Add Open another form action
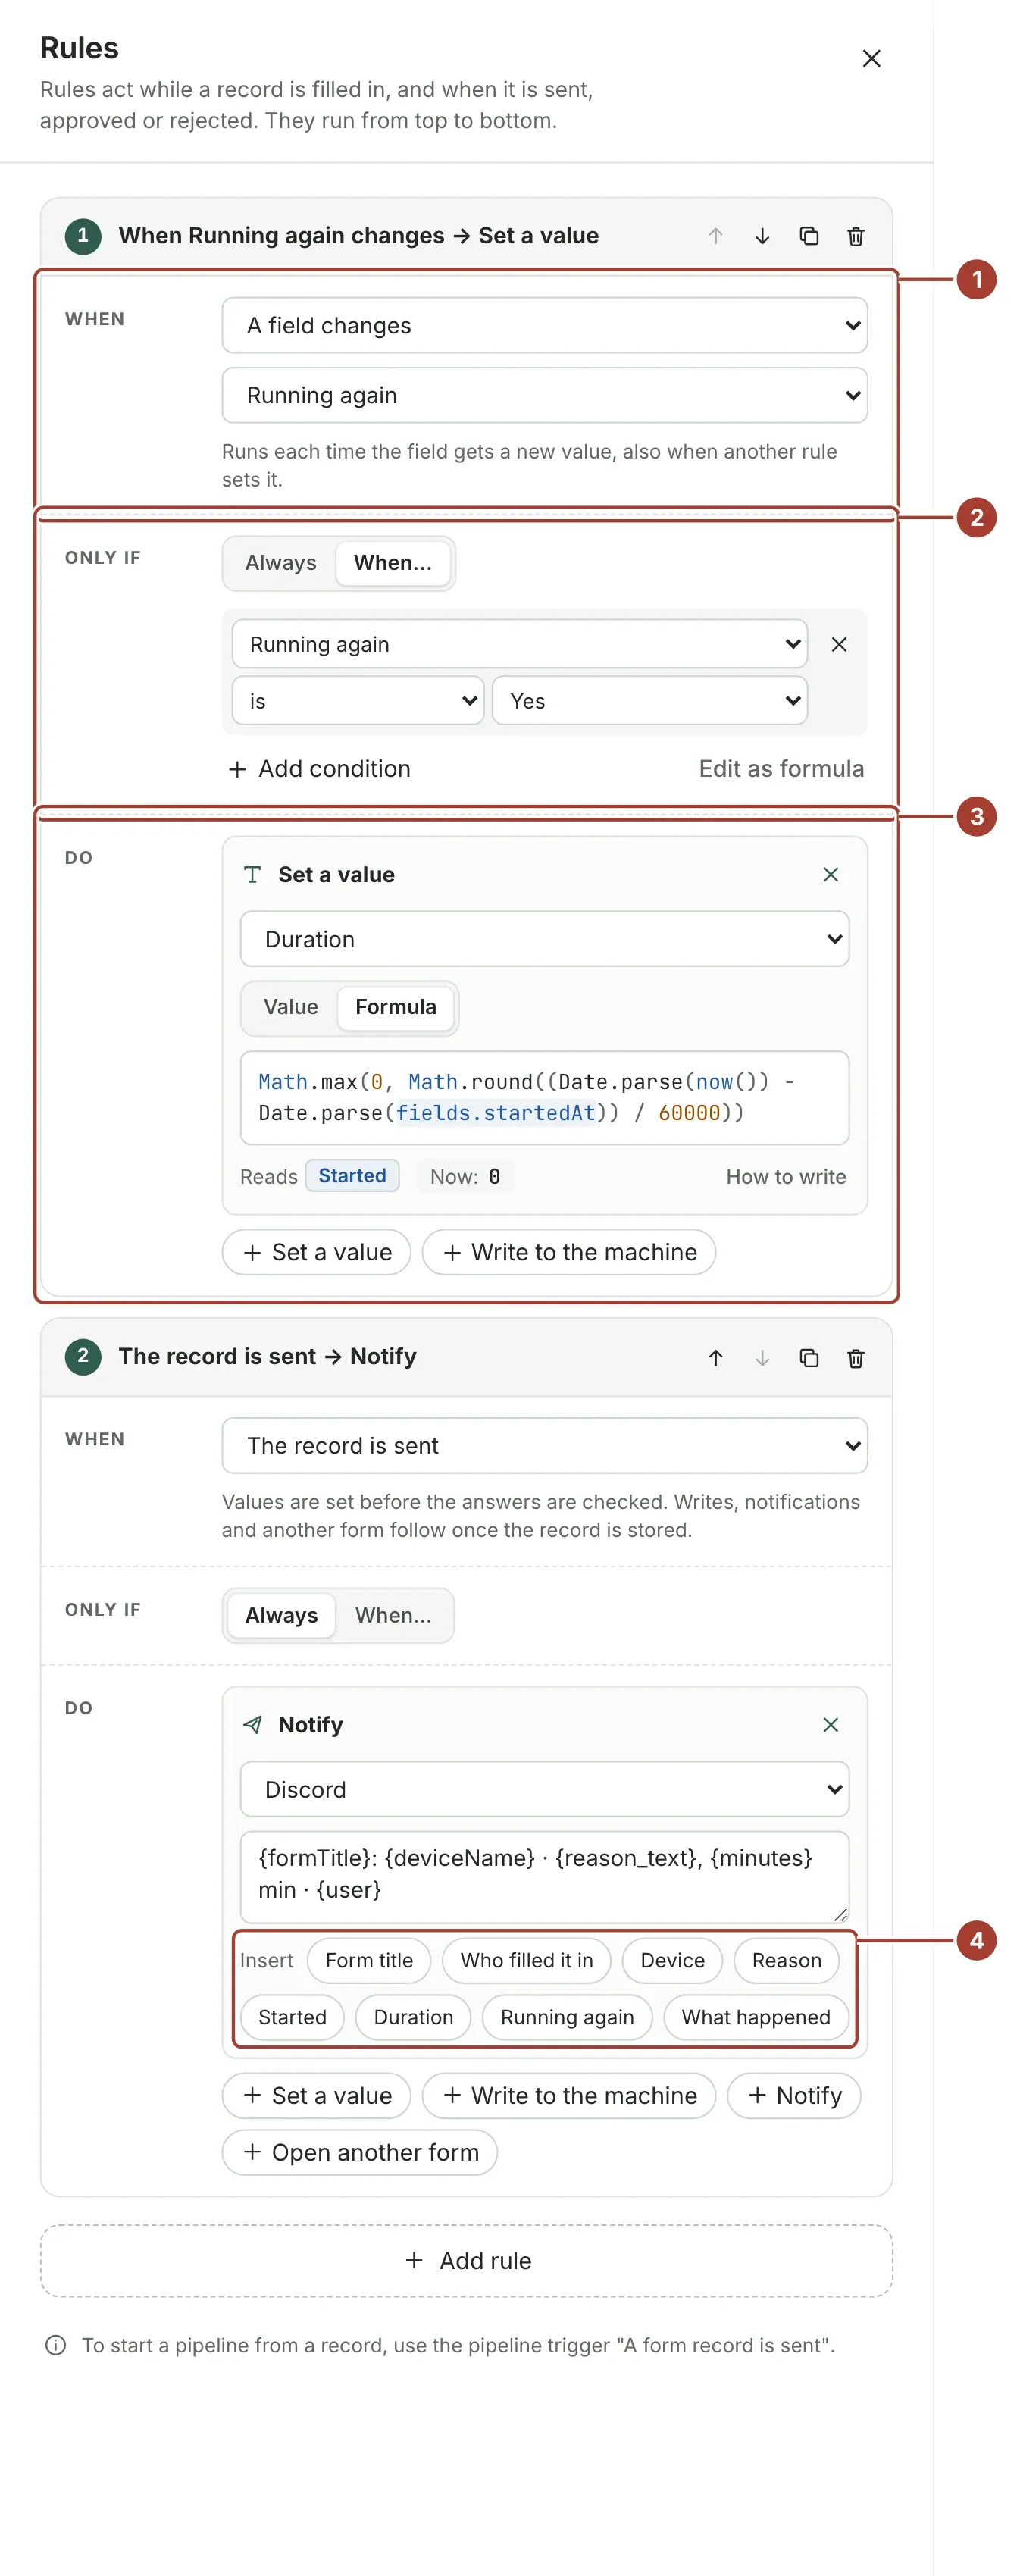This screenshot has height=2576, width=1020. point(360,2152)
